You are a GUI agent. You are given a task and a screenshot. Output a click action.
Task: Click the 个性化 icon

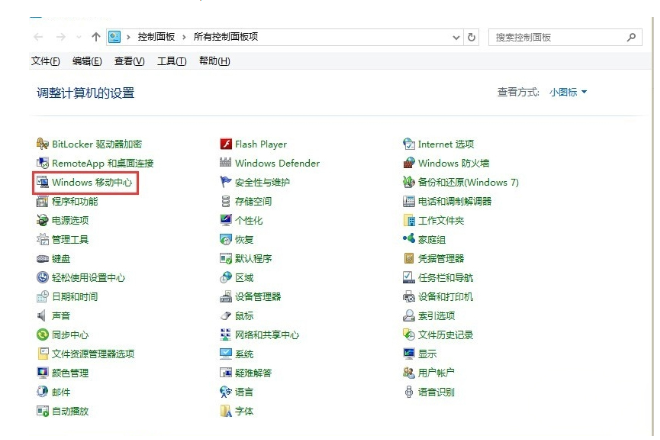[226, 220]
